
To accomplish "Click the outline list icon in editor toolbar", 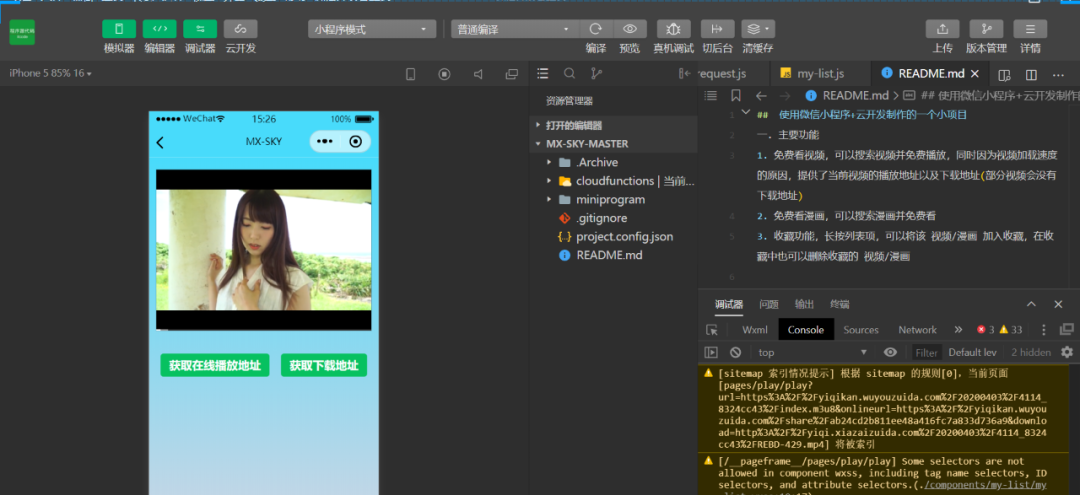I will point(710,96).
